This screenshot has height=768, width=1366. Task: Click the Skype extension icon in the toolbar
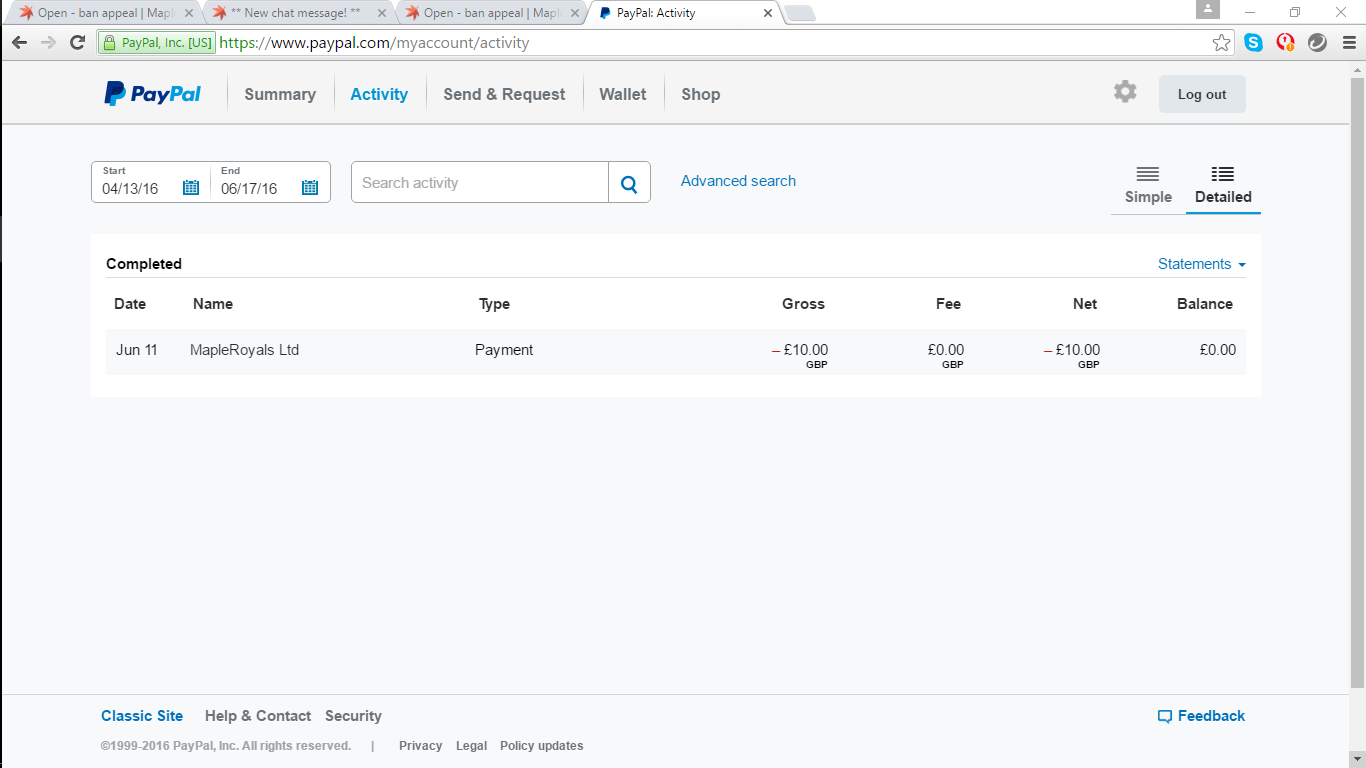1253,43
